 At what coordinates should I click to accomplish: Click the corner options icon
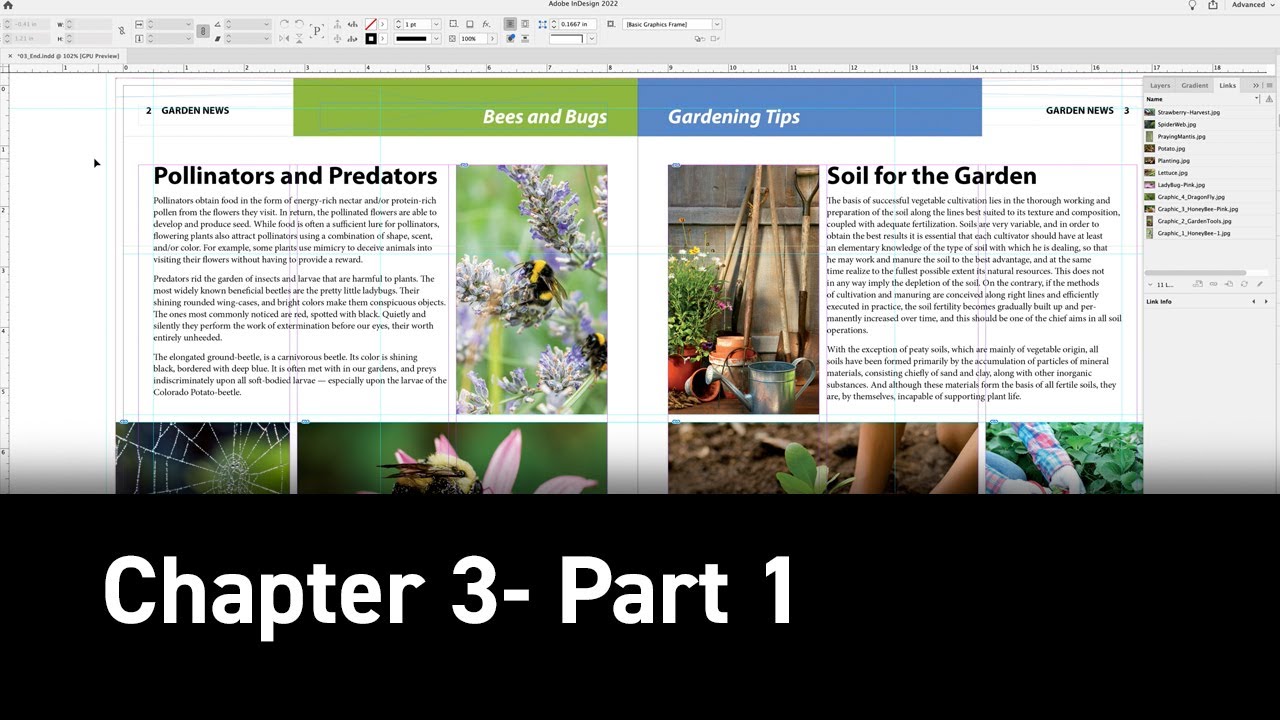coord(453,24)
